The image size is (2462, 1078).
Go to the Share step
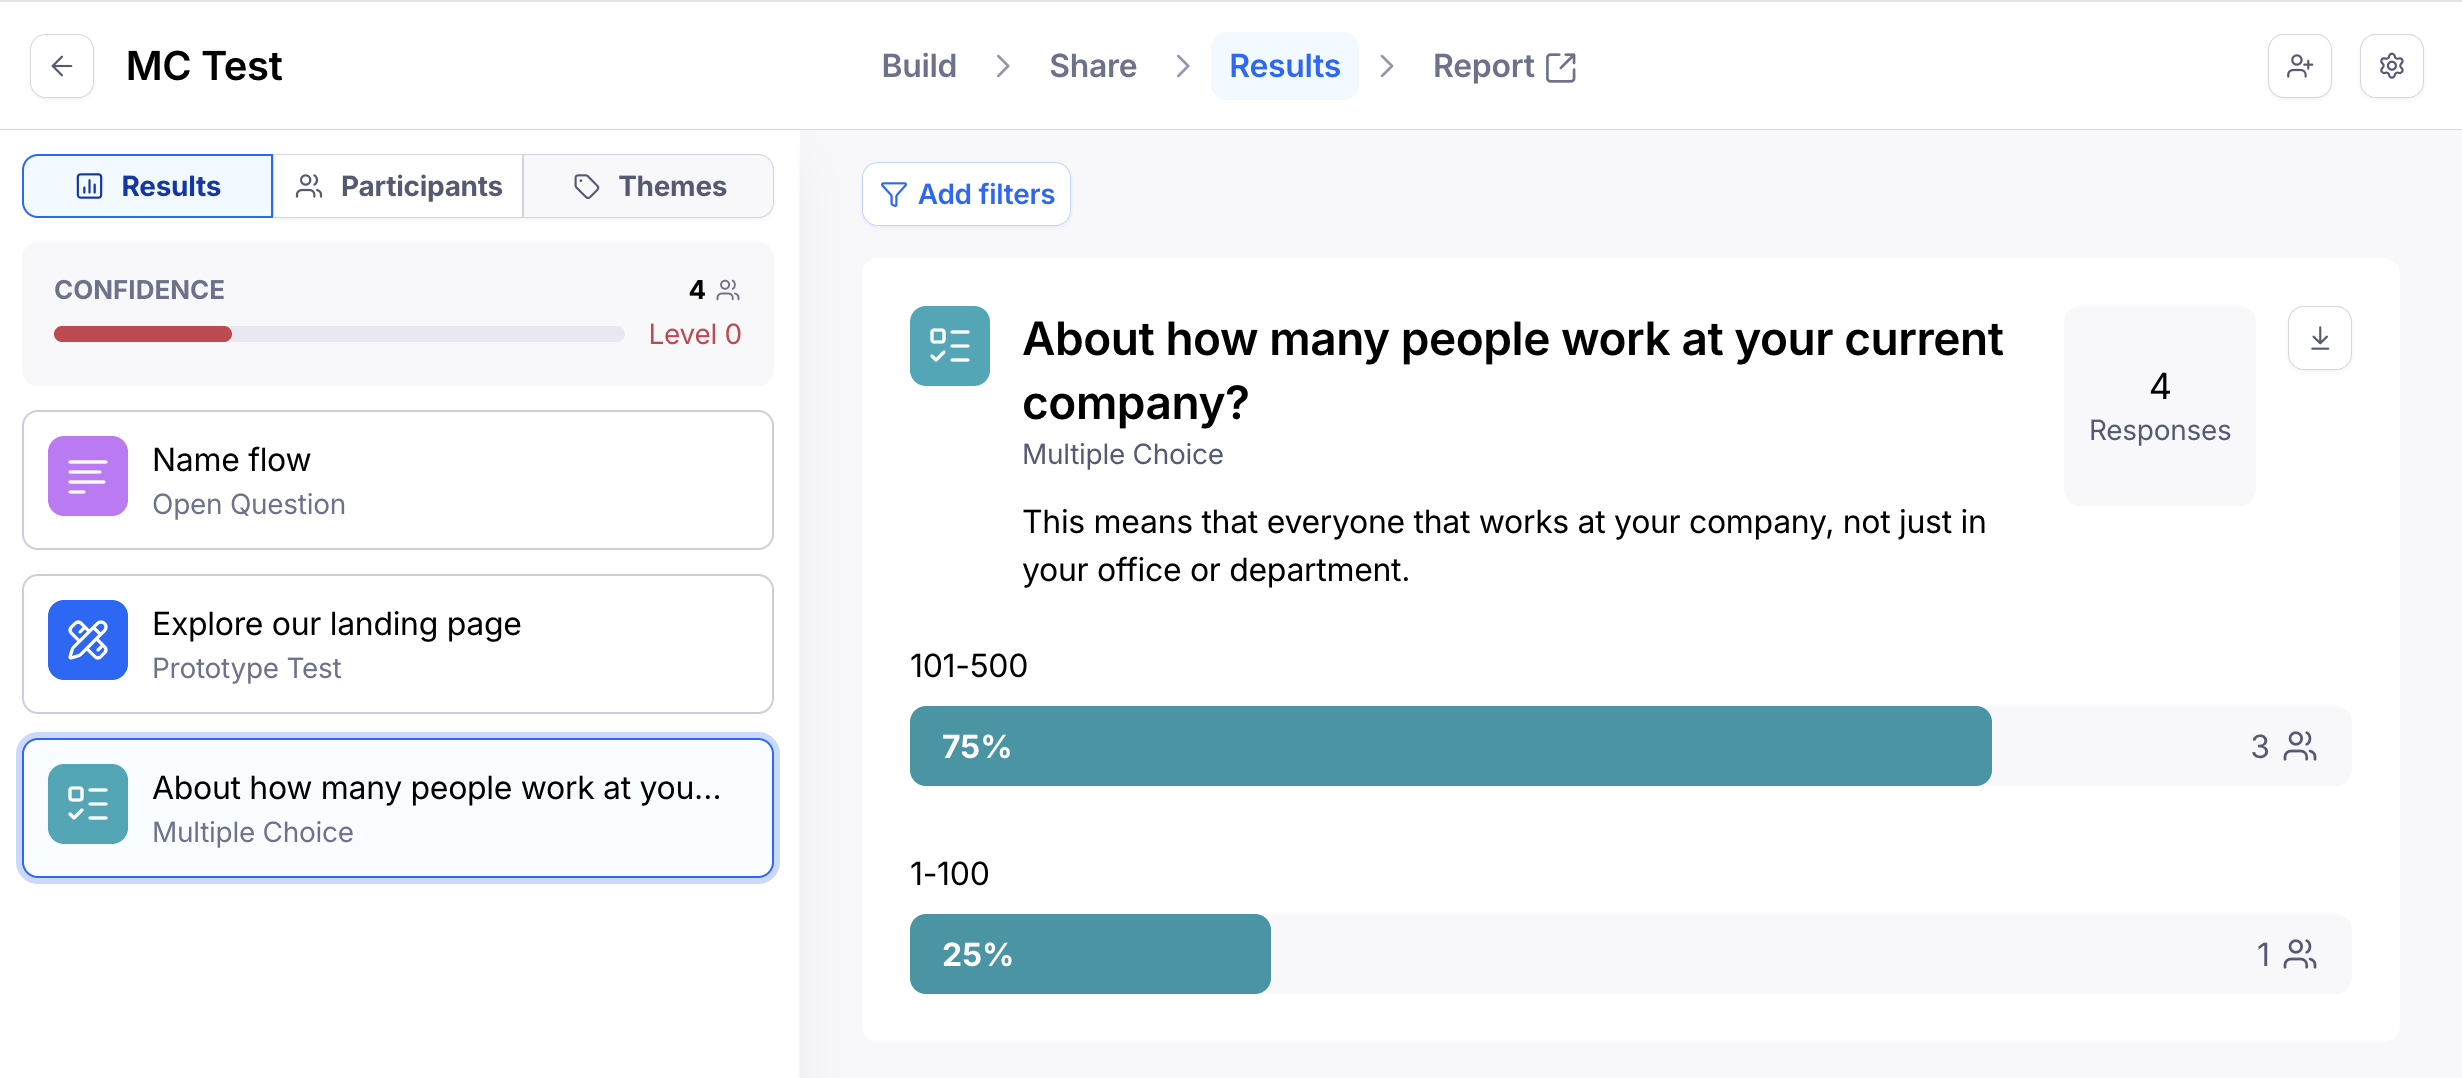click(x=1092, y=66)
